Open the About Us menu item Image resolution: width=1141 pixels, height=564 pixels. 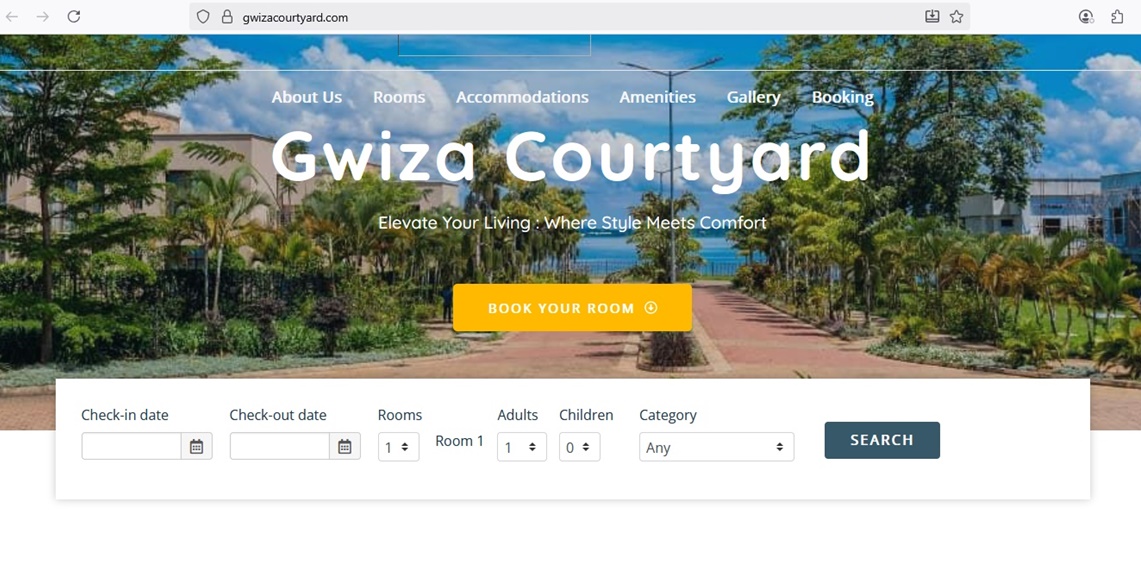tap(307, 97)
